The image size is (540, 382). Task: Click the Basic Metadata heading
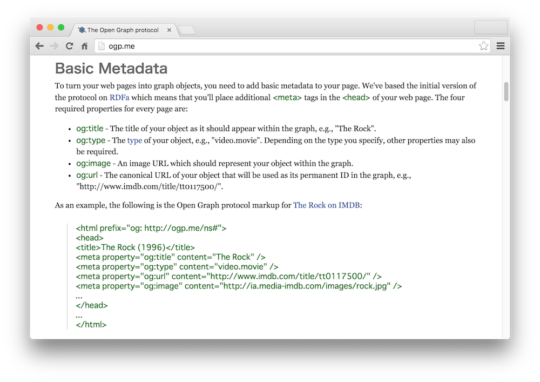click(111, 68)
